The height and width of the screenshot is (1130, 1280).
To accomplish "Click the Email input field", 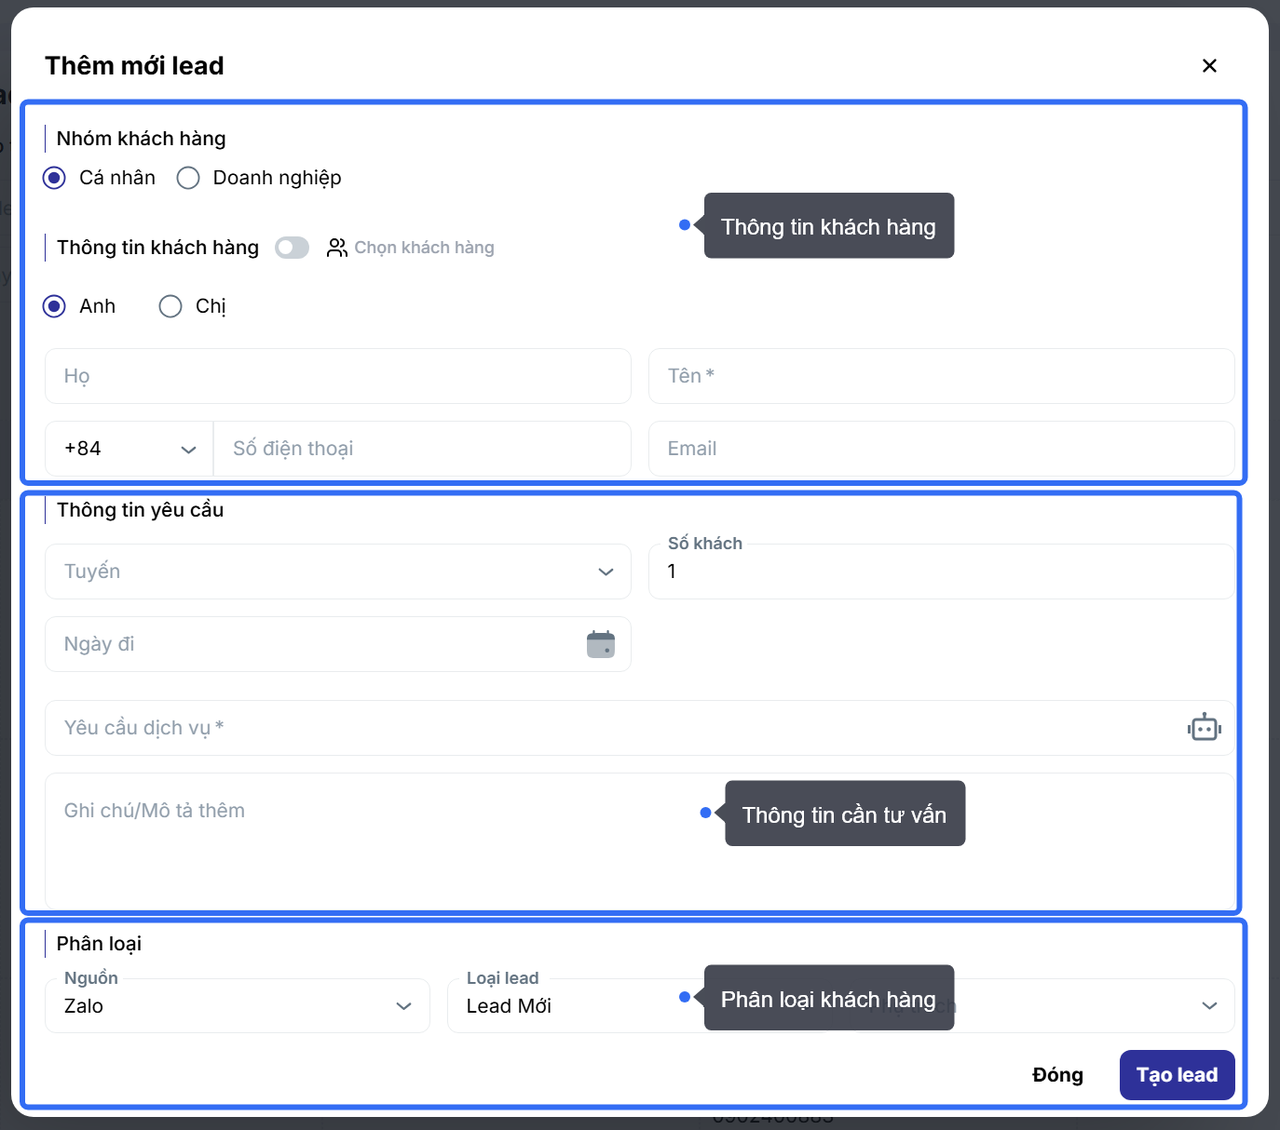I will pos(941,449).
